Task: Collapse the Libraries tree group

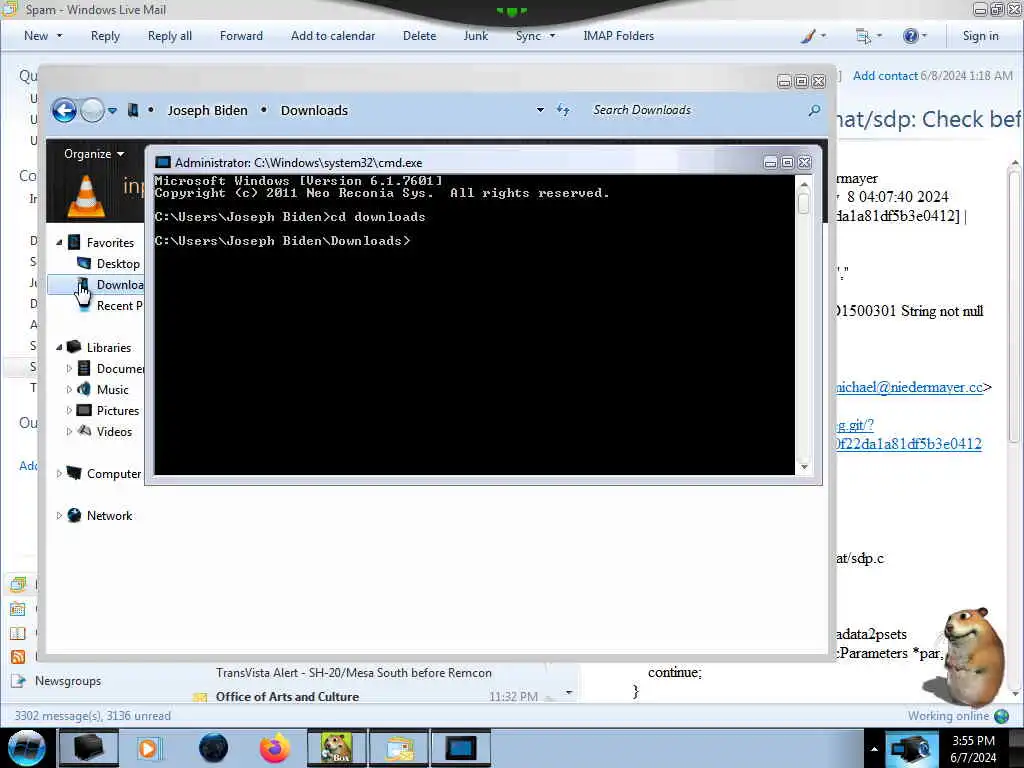Action: pyautogui.click(x=59, y=347)
